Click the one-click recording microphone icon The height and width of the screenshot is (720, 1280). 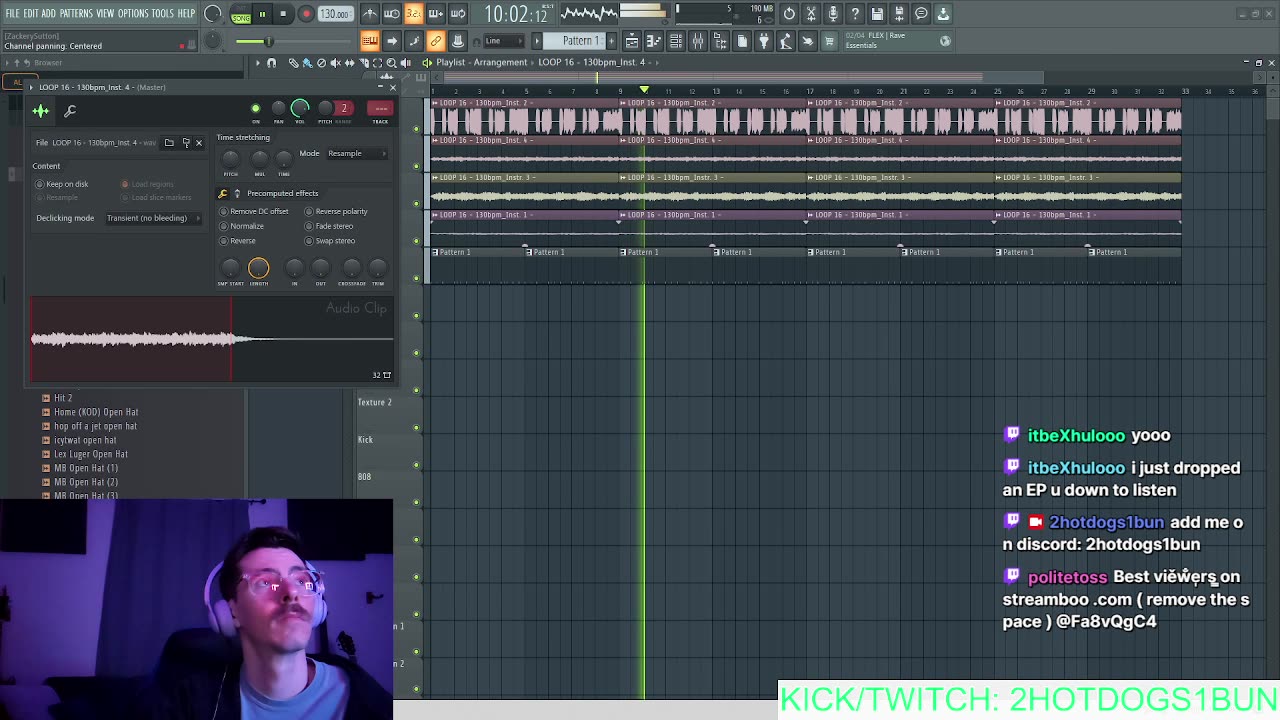click(x=833, y=14)
